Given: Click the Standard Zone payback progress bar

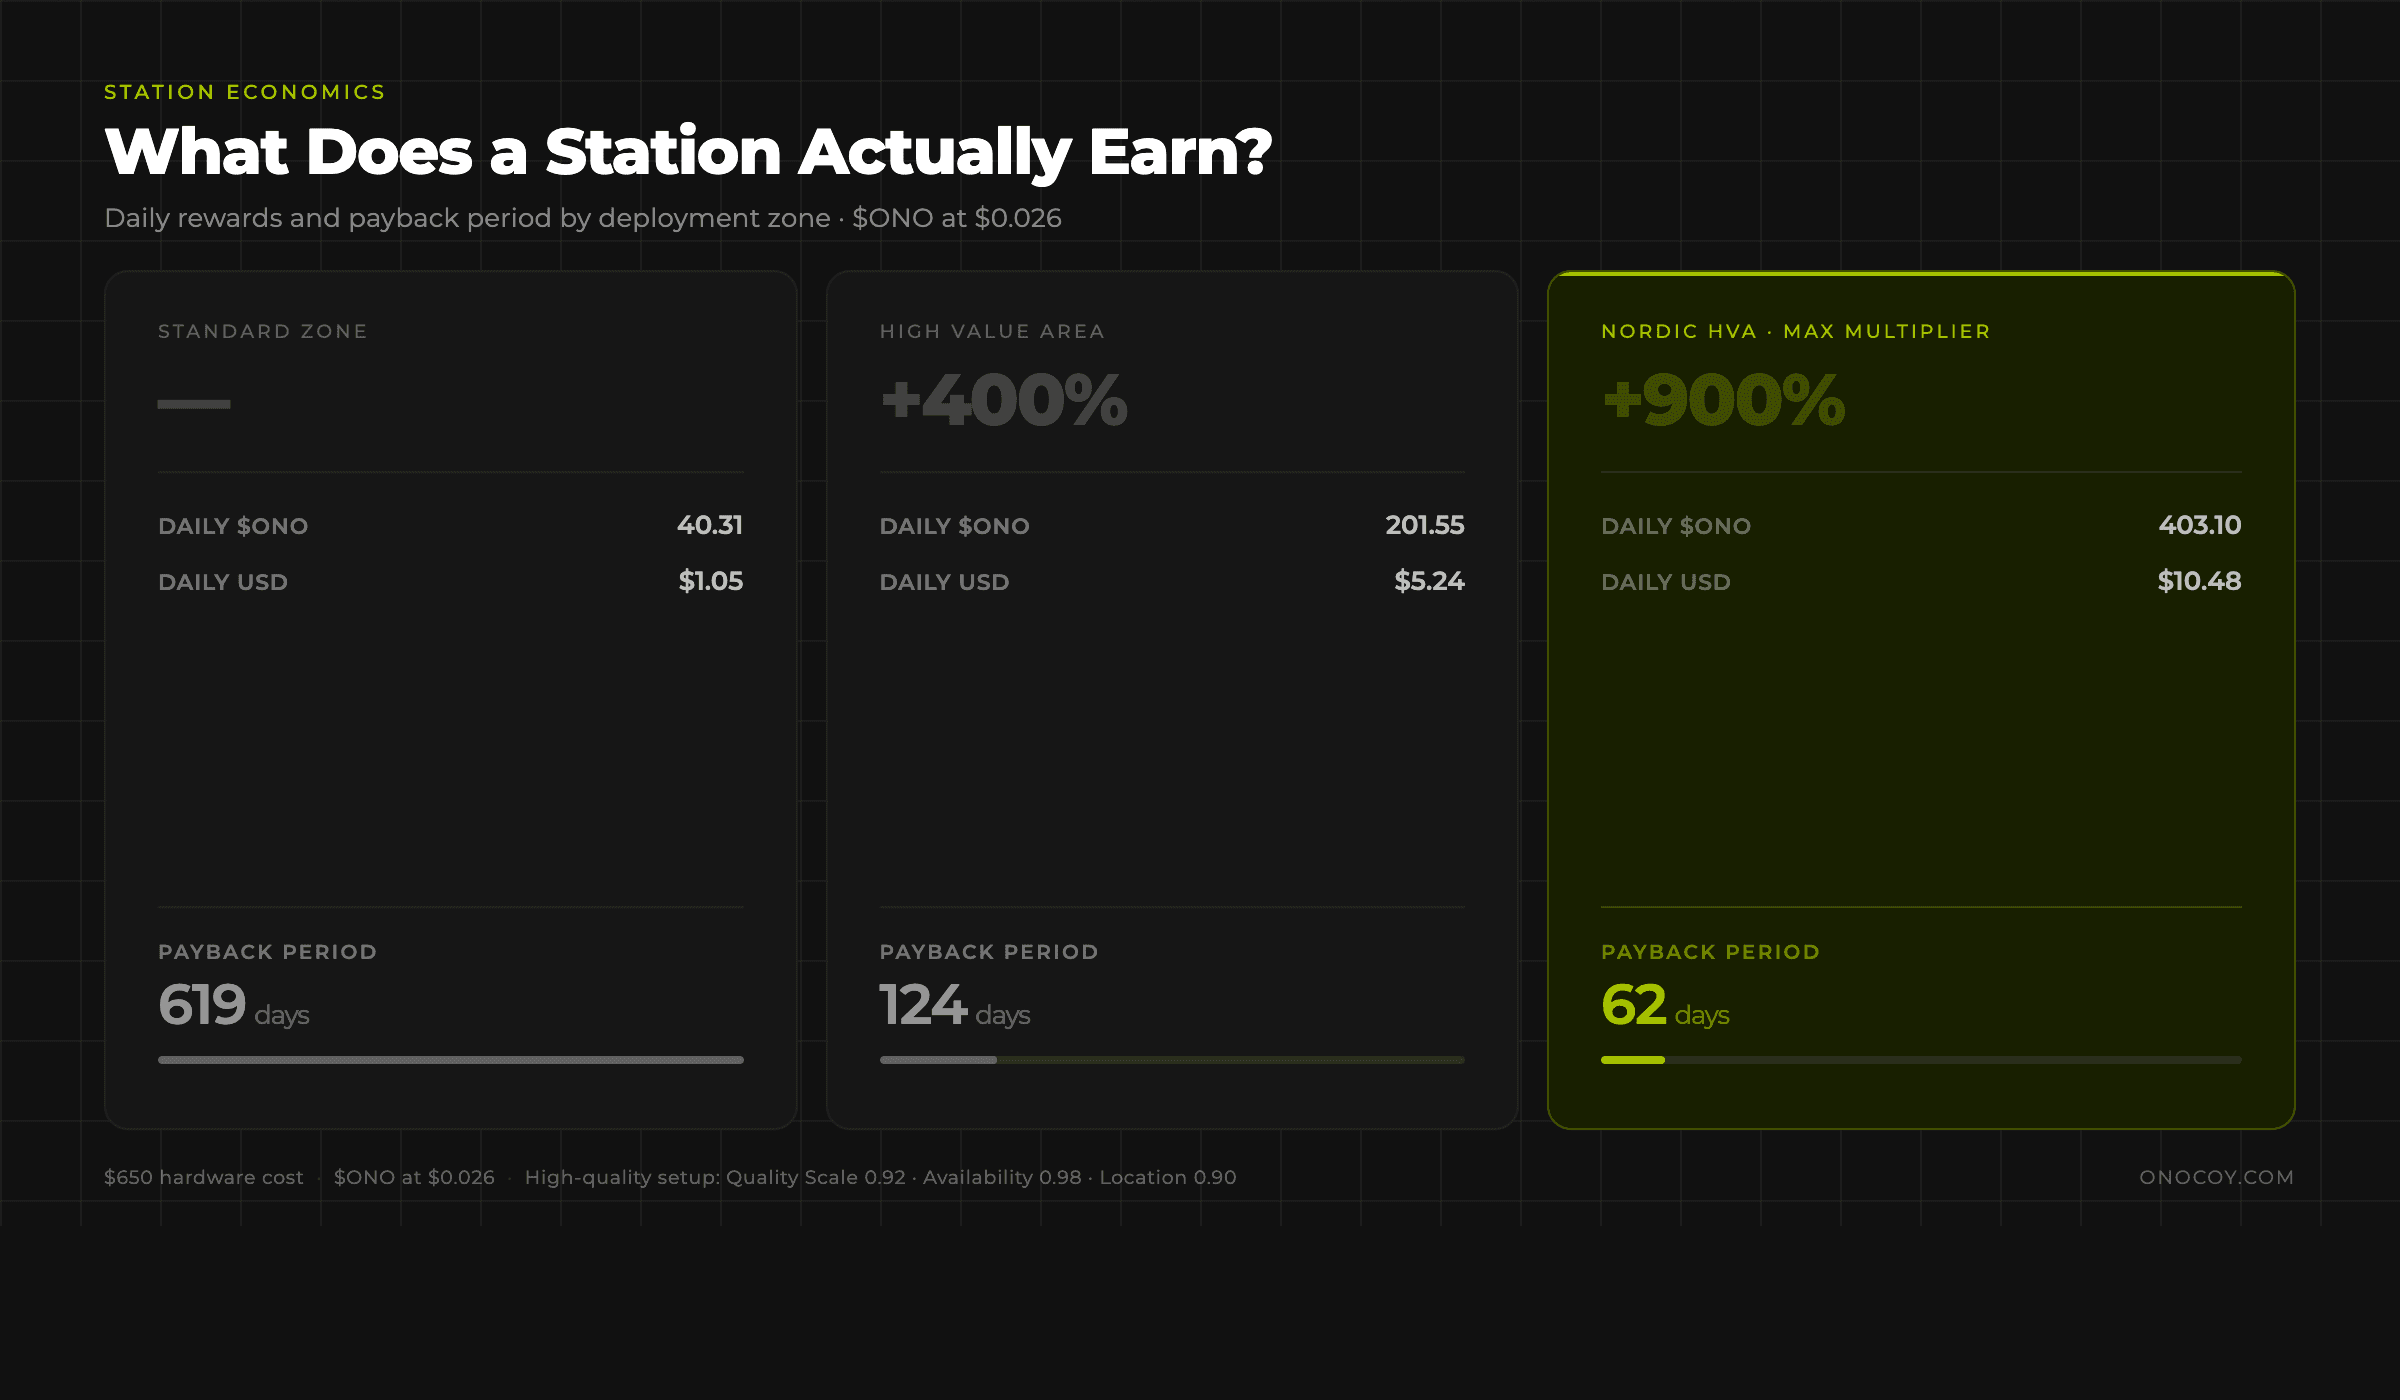Looking at the screenshot, I should [450, 1060].
